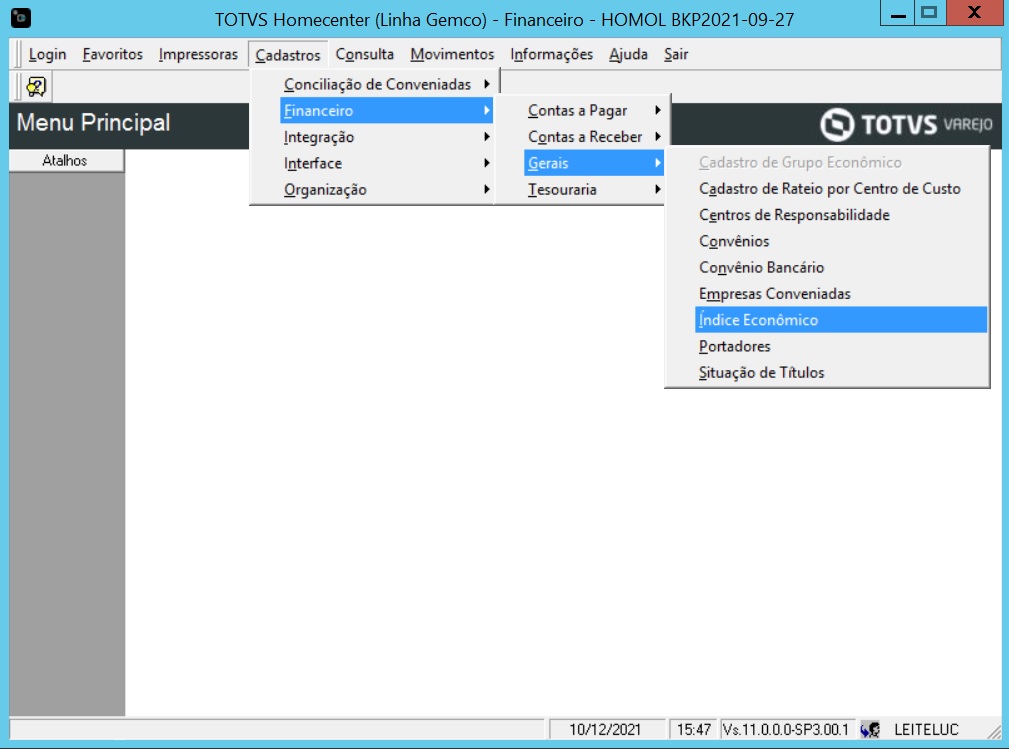Minimize the TOTVS Homecenter window
This screenshot has height=749, width=1009.
coord(898,13)
